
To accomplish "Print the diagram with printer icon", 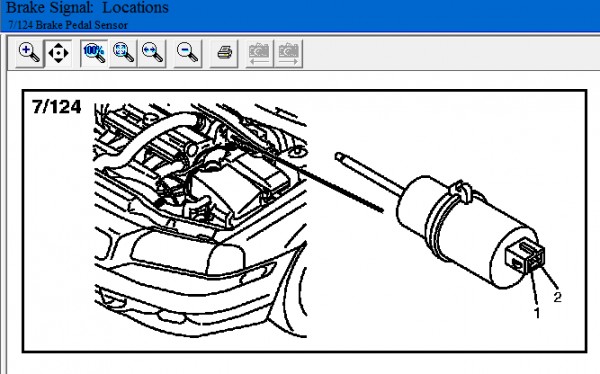I will pyautogui.click(x=224, y=53).
